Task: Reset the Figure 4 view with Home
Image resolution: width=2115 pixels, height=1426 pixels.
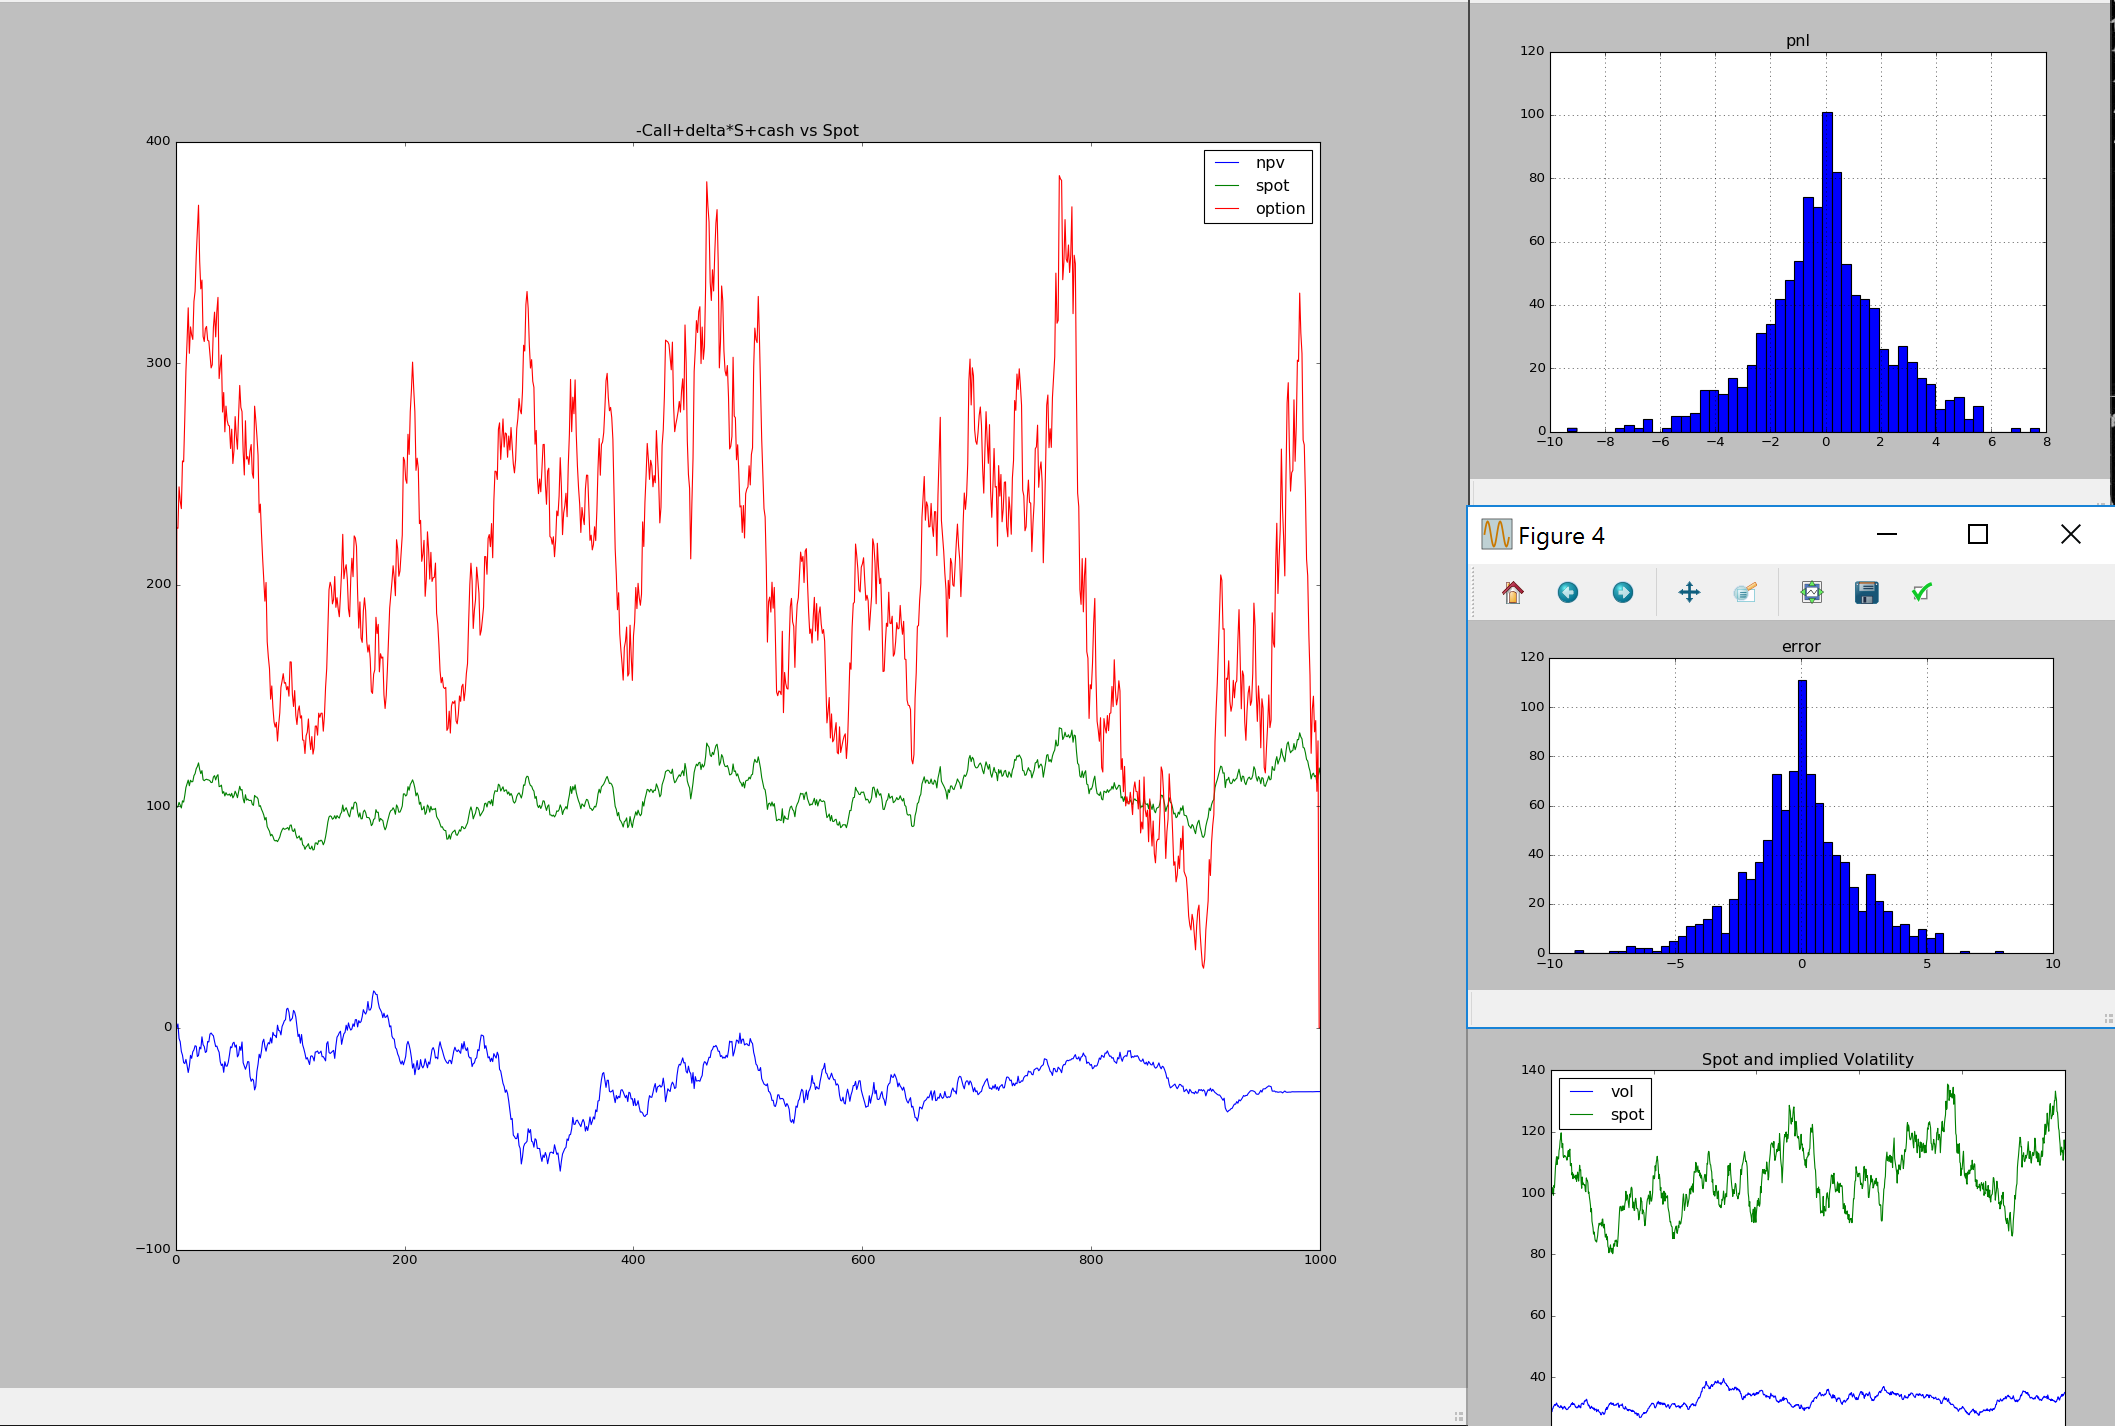Action: [x=1512, y=593]
